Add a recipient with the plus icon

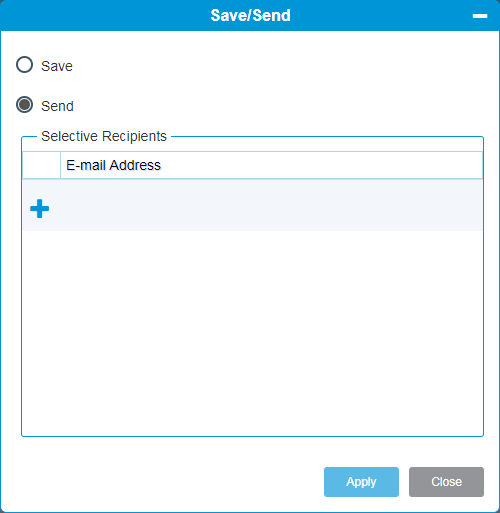[39, 209]
